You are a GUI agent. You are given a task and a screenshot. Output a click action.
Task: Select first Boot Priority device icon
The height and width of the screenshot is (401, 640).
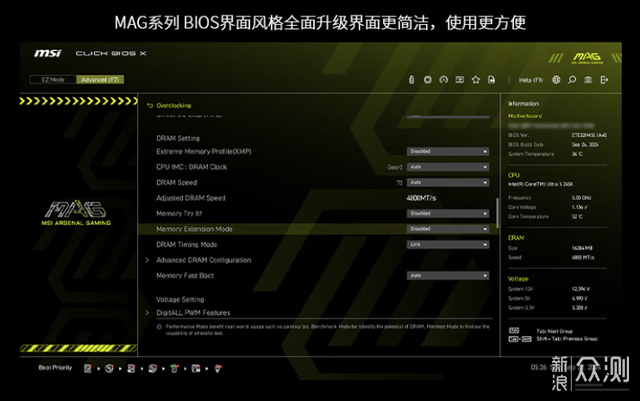tap(87, 368)
